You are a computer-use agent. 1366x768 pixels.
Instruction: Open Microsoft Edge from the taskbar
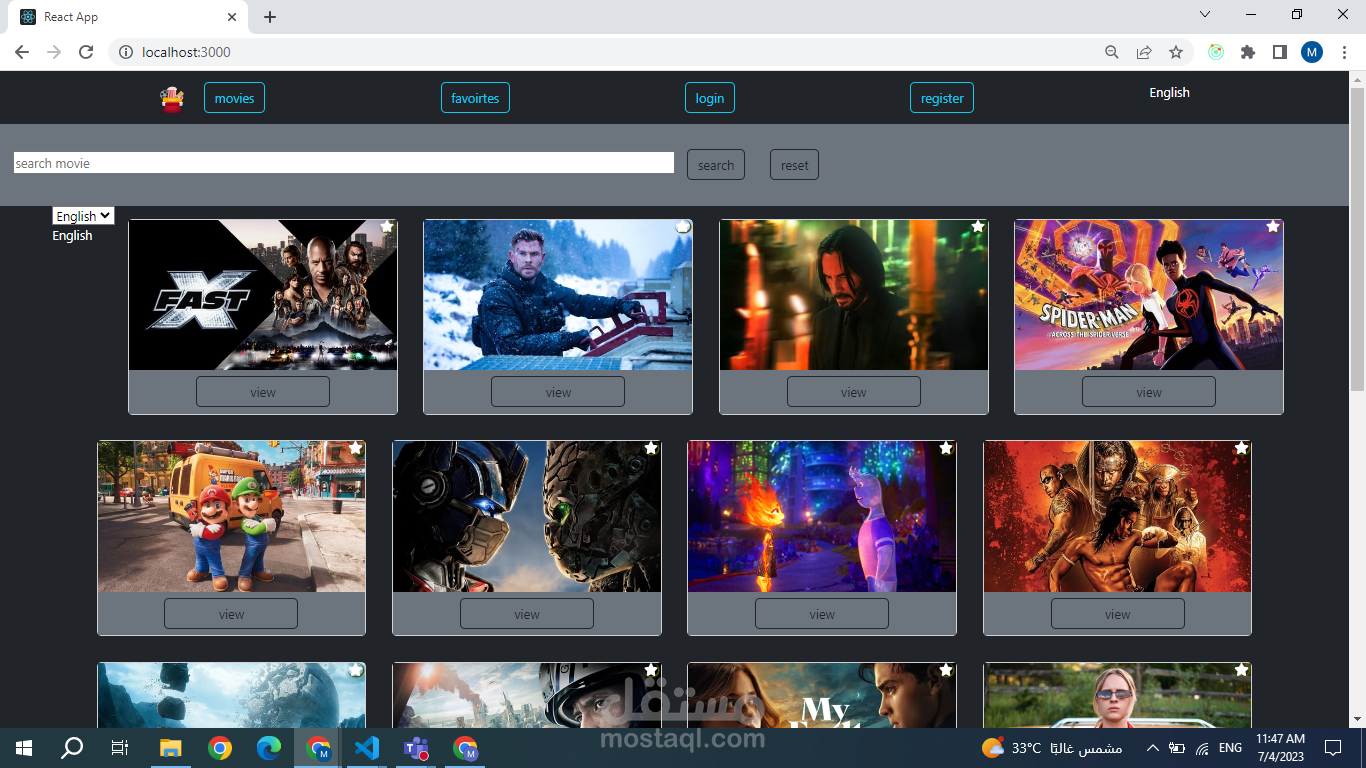(269, 748)
